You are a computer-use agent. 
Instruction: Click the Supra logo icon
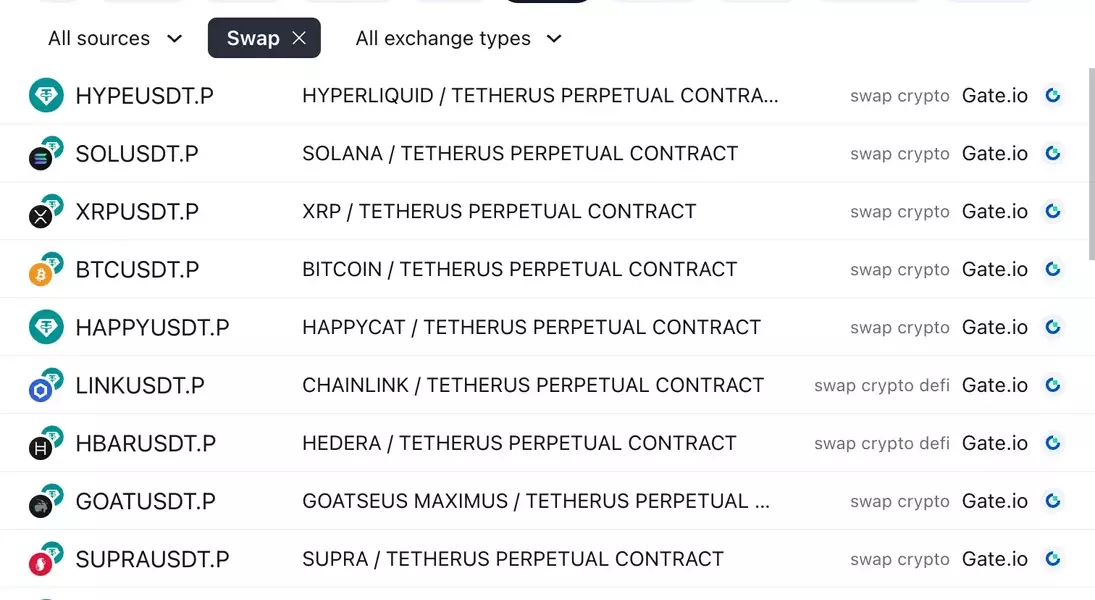tap(41, 565)
